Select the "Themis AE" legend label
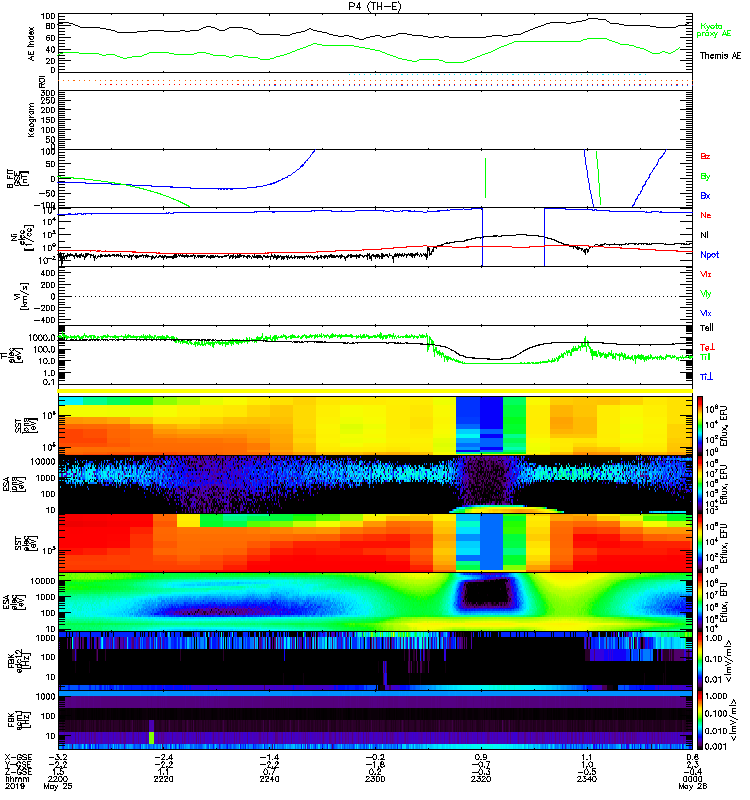The height and width of the screenshot is (800, 750). point(720,56)
